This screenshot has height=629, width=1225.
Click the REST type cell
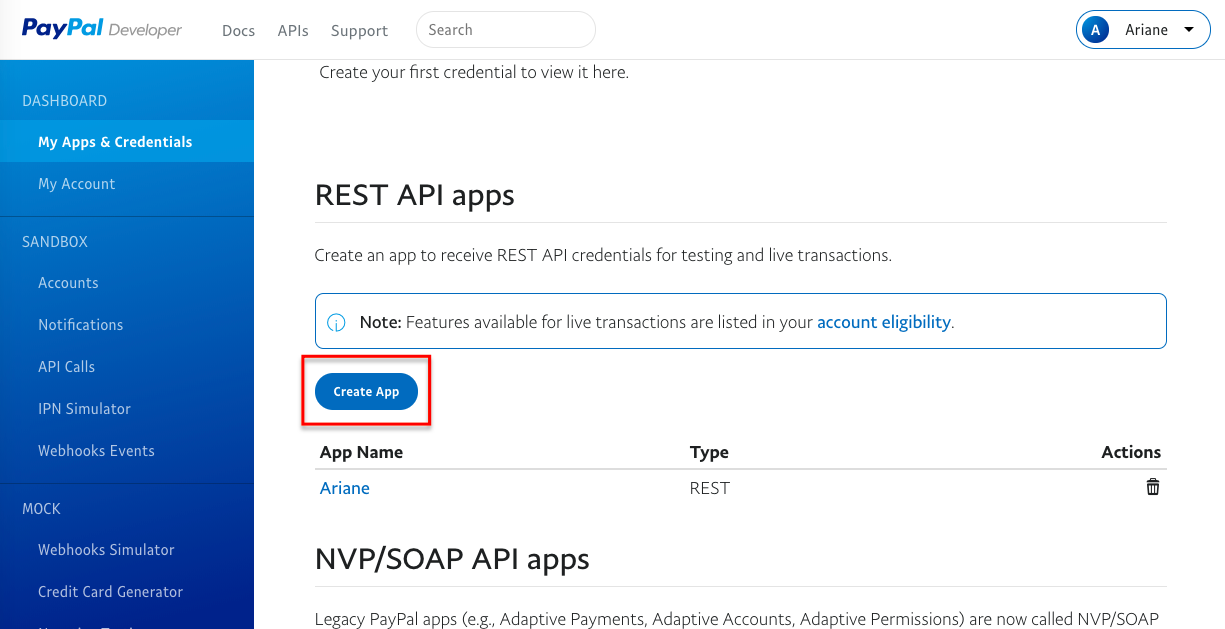710,488
